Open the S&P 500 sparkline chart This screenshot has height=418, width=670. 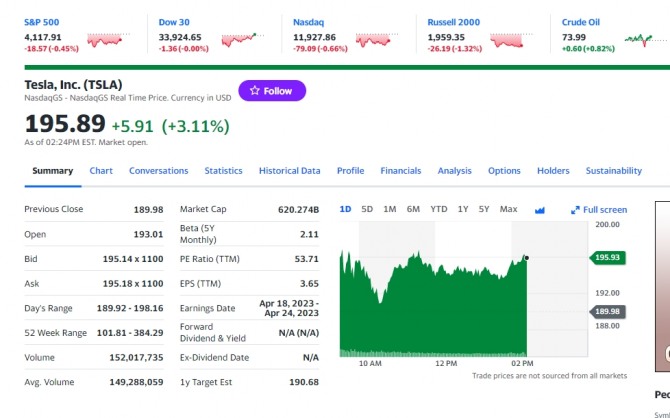tap(108, 40)
